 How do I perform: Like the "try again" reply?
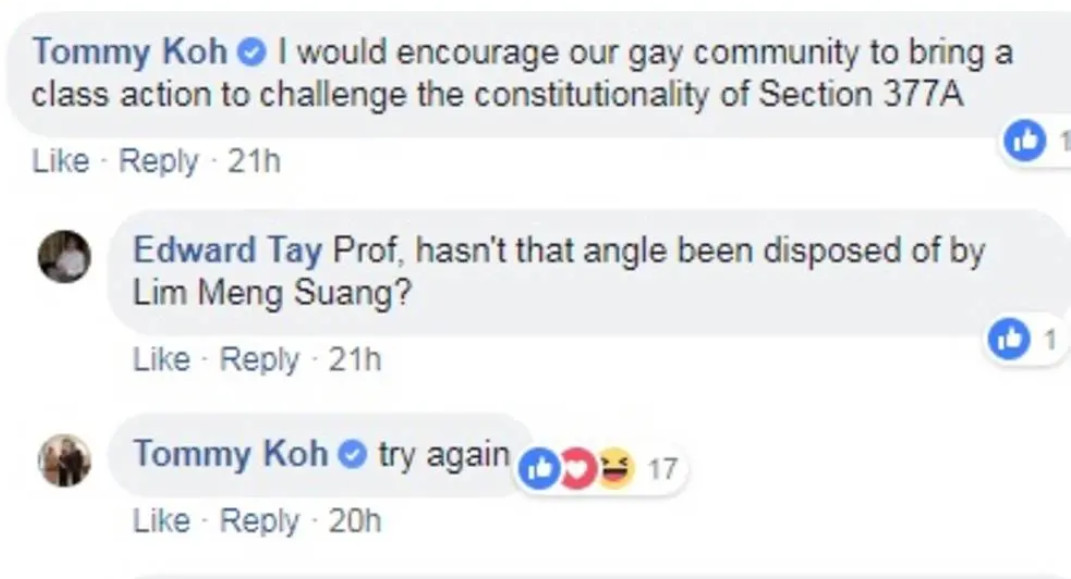[161, 521]
